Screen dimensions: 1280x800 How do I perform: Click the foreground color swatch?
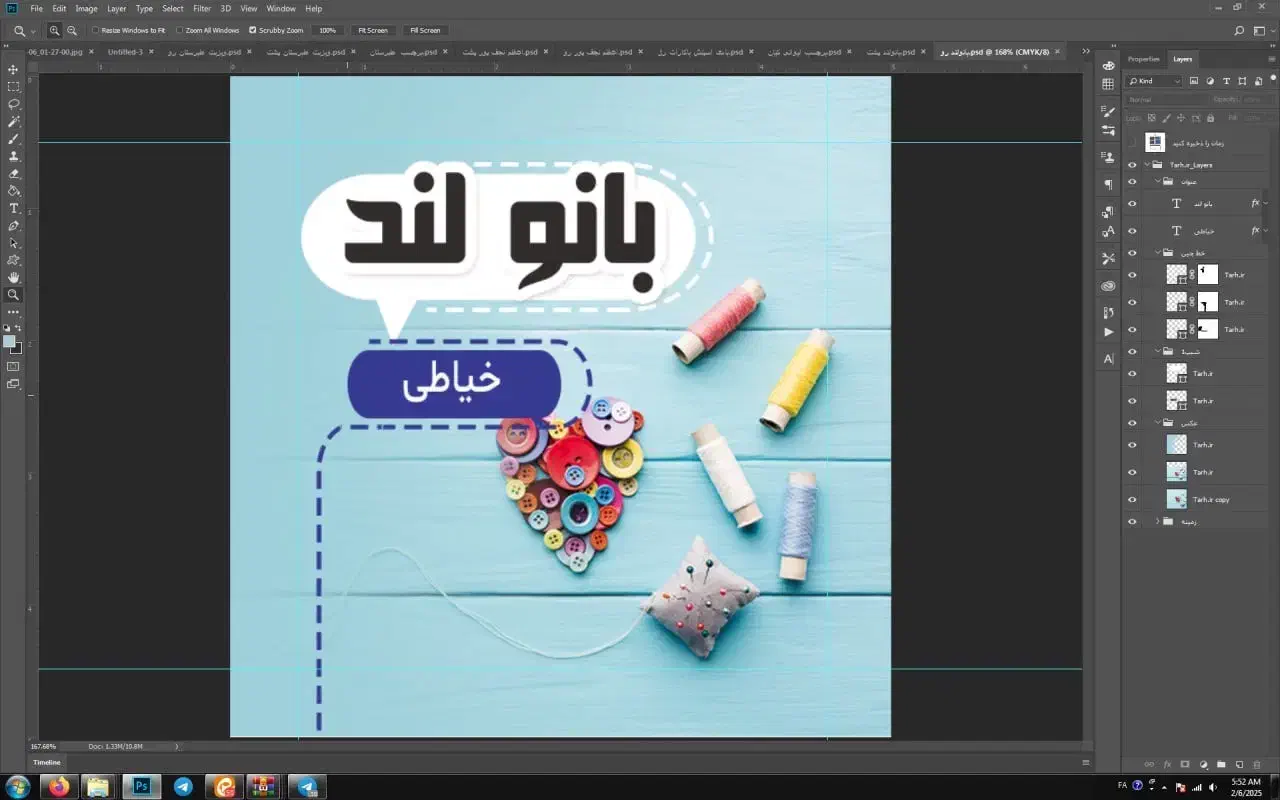point(10,342)
